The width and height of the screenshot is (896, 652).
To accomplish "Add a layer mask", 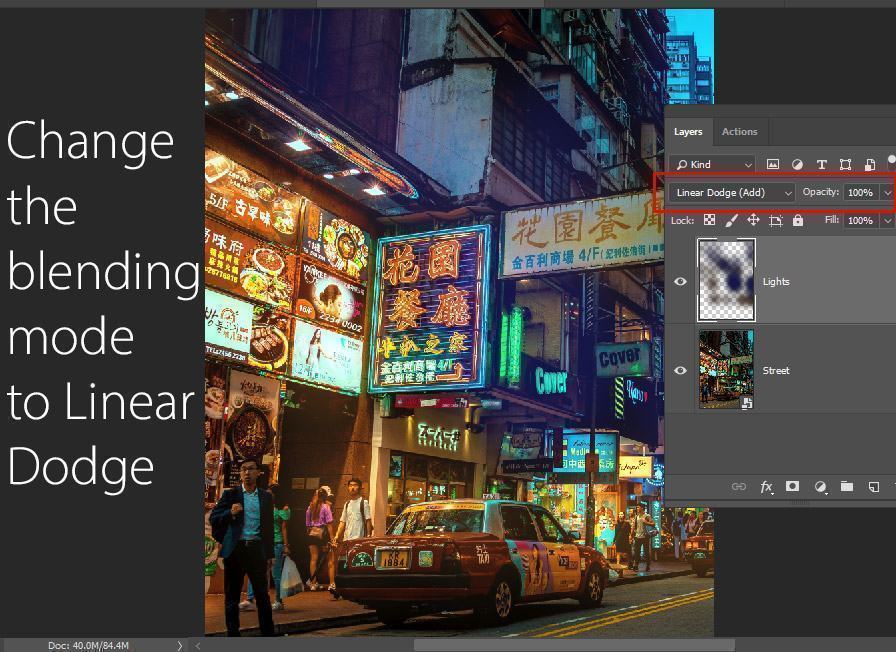I will pyautogui.click(x=792, y=487).
